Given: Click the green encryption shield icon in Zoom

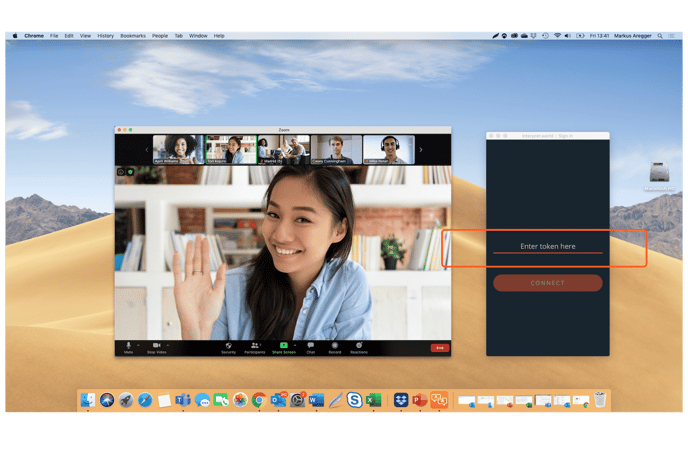Looking at the screenshot, I should pos(130,172).
